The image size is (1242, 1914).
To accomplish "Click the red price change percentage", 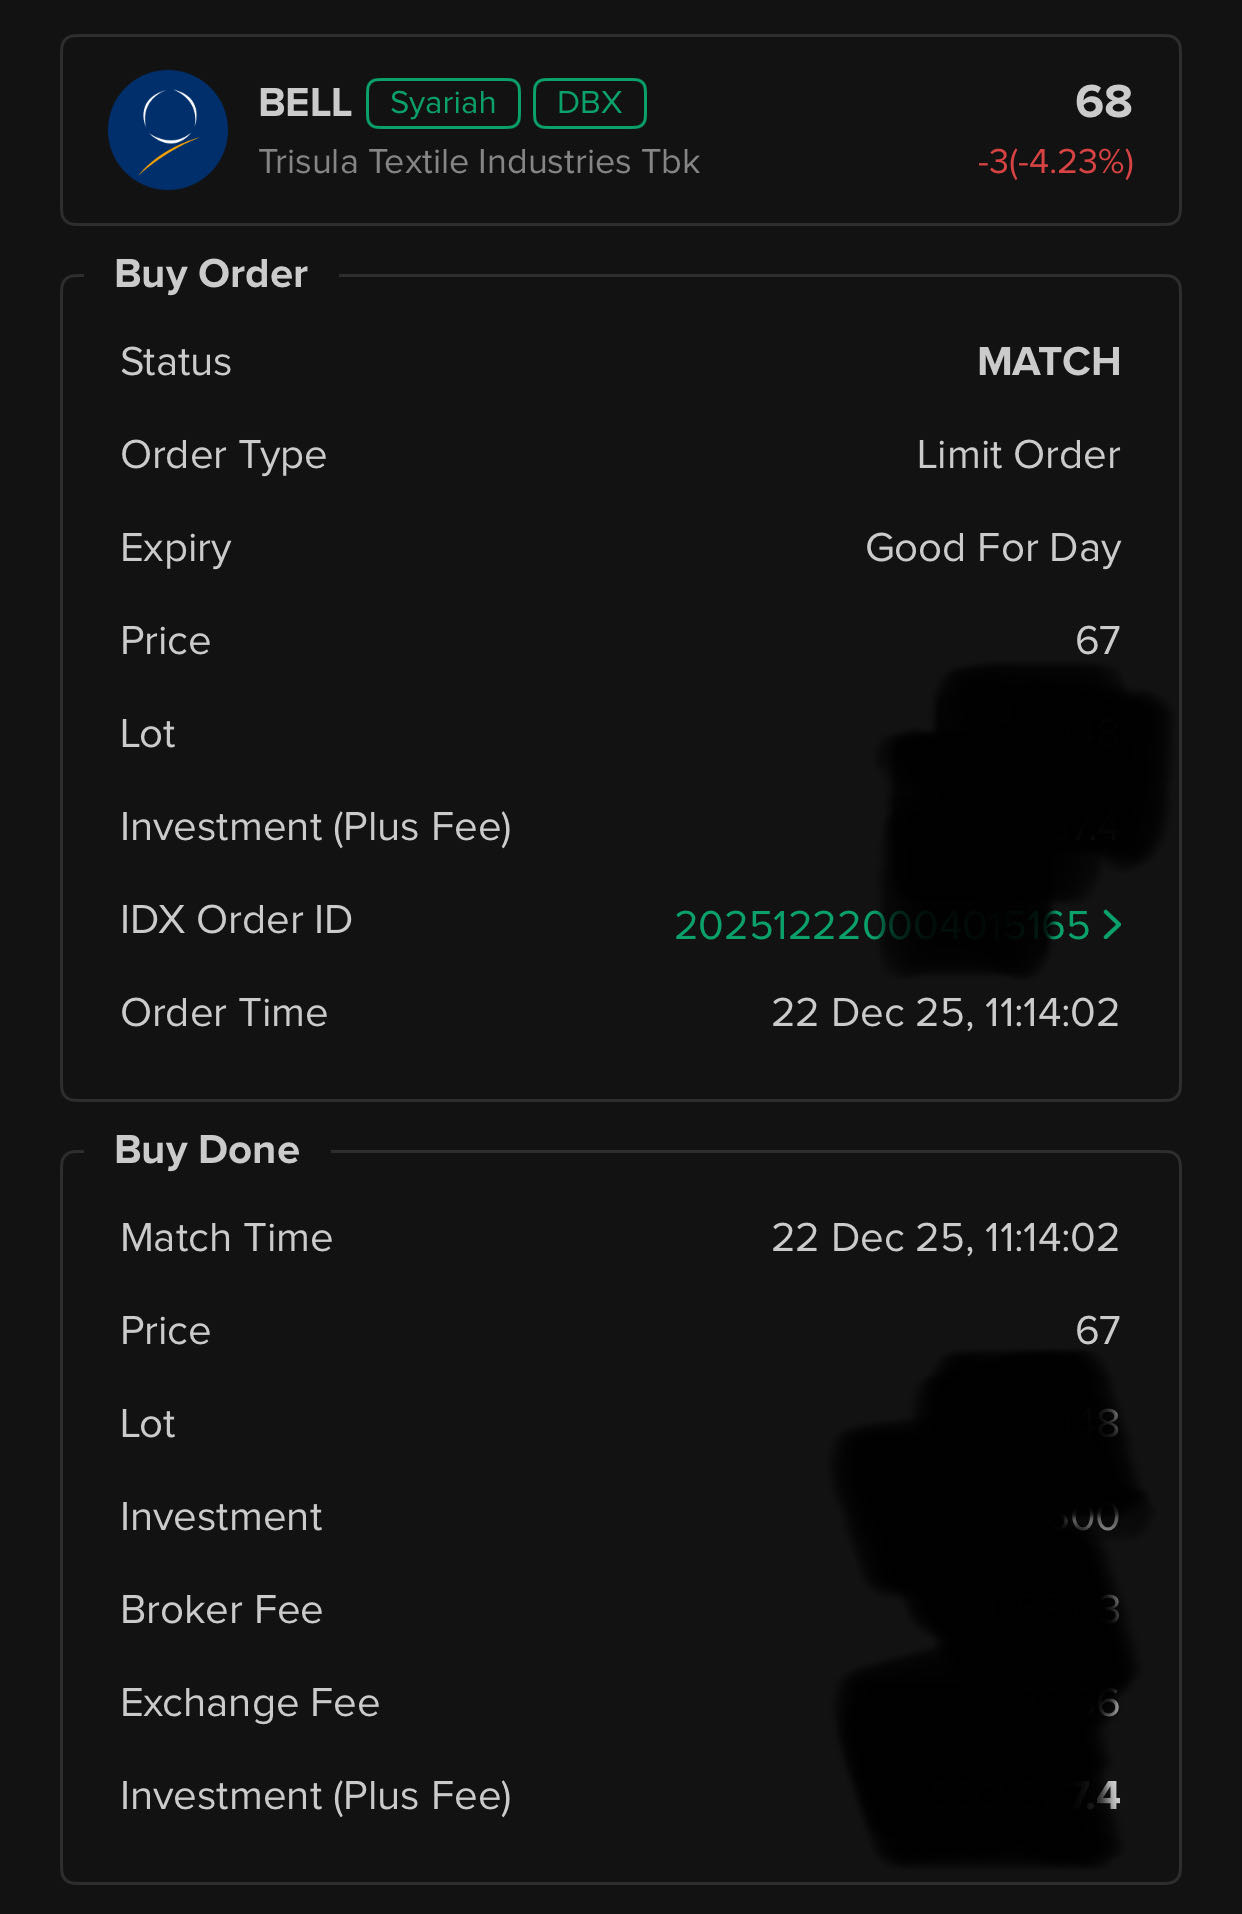I will point(1055,162).
